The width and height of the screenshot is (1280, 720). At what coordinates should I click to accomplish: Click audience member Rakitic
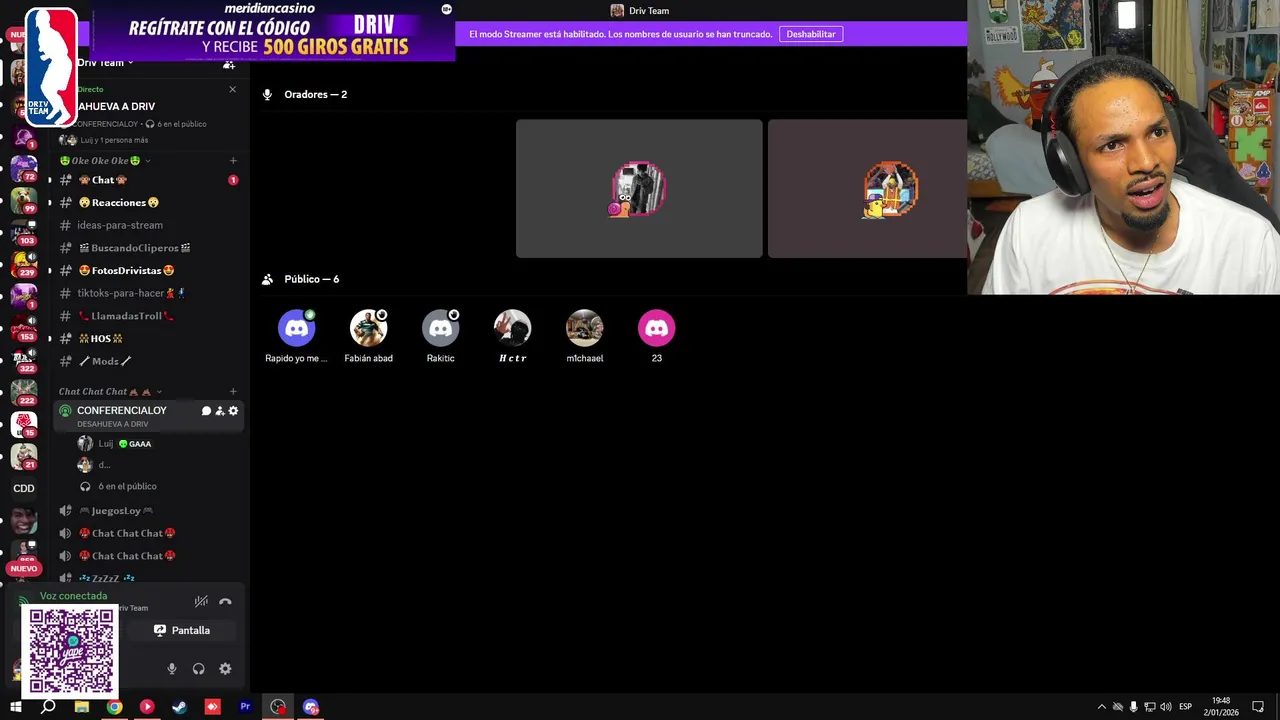[440, 337]
